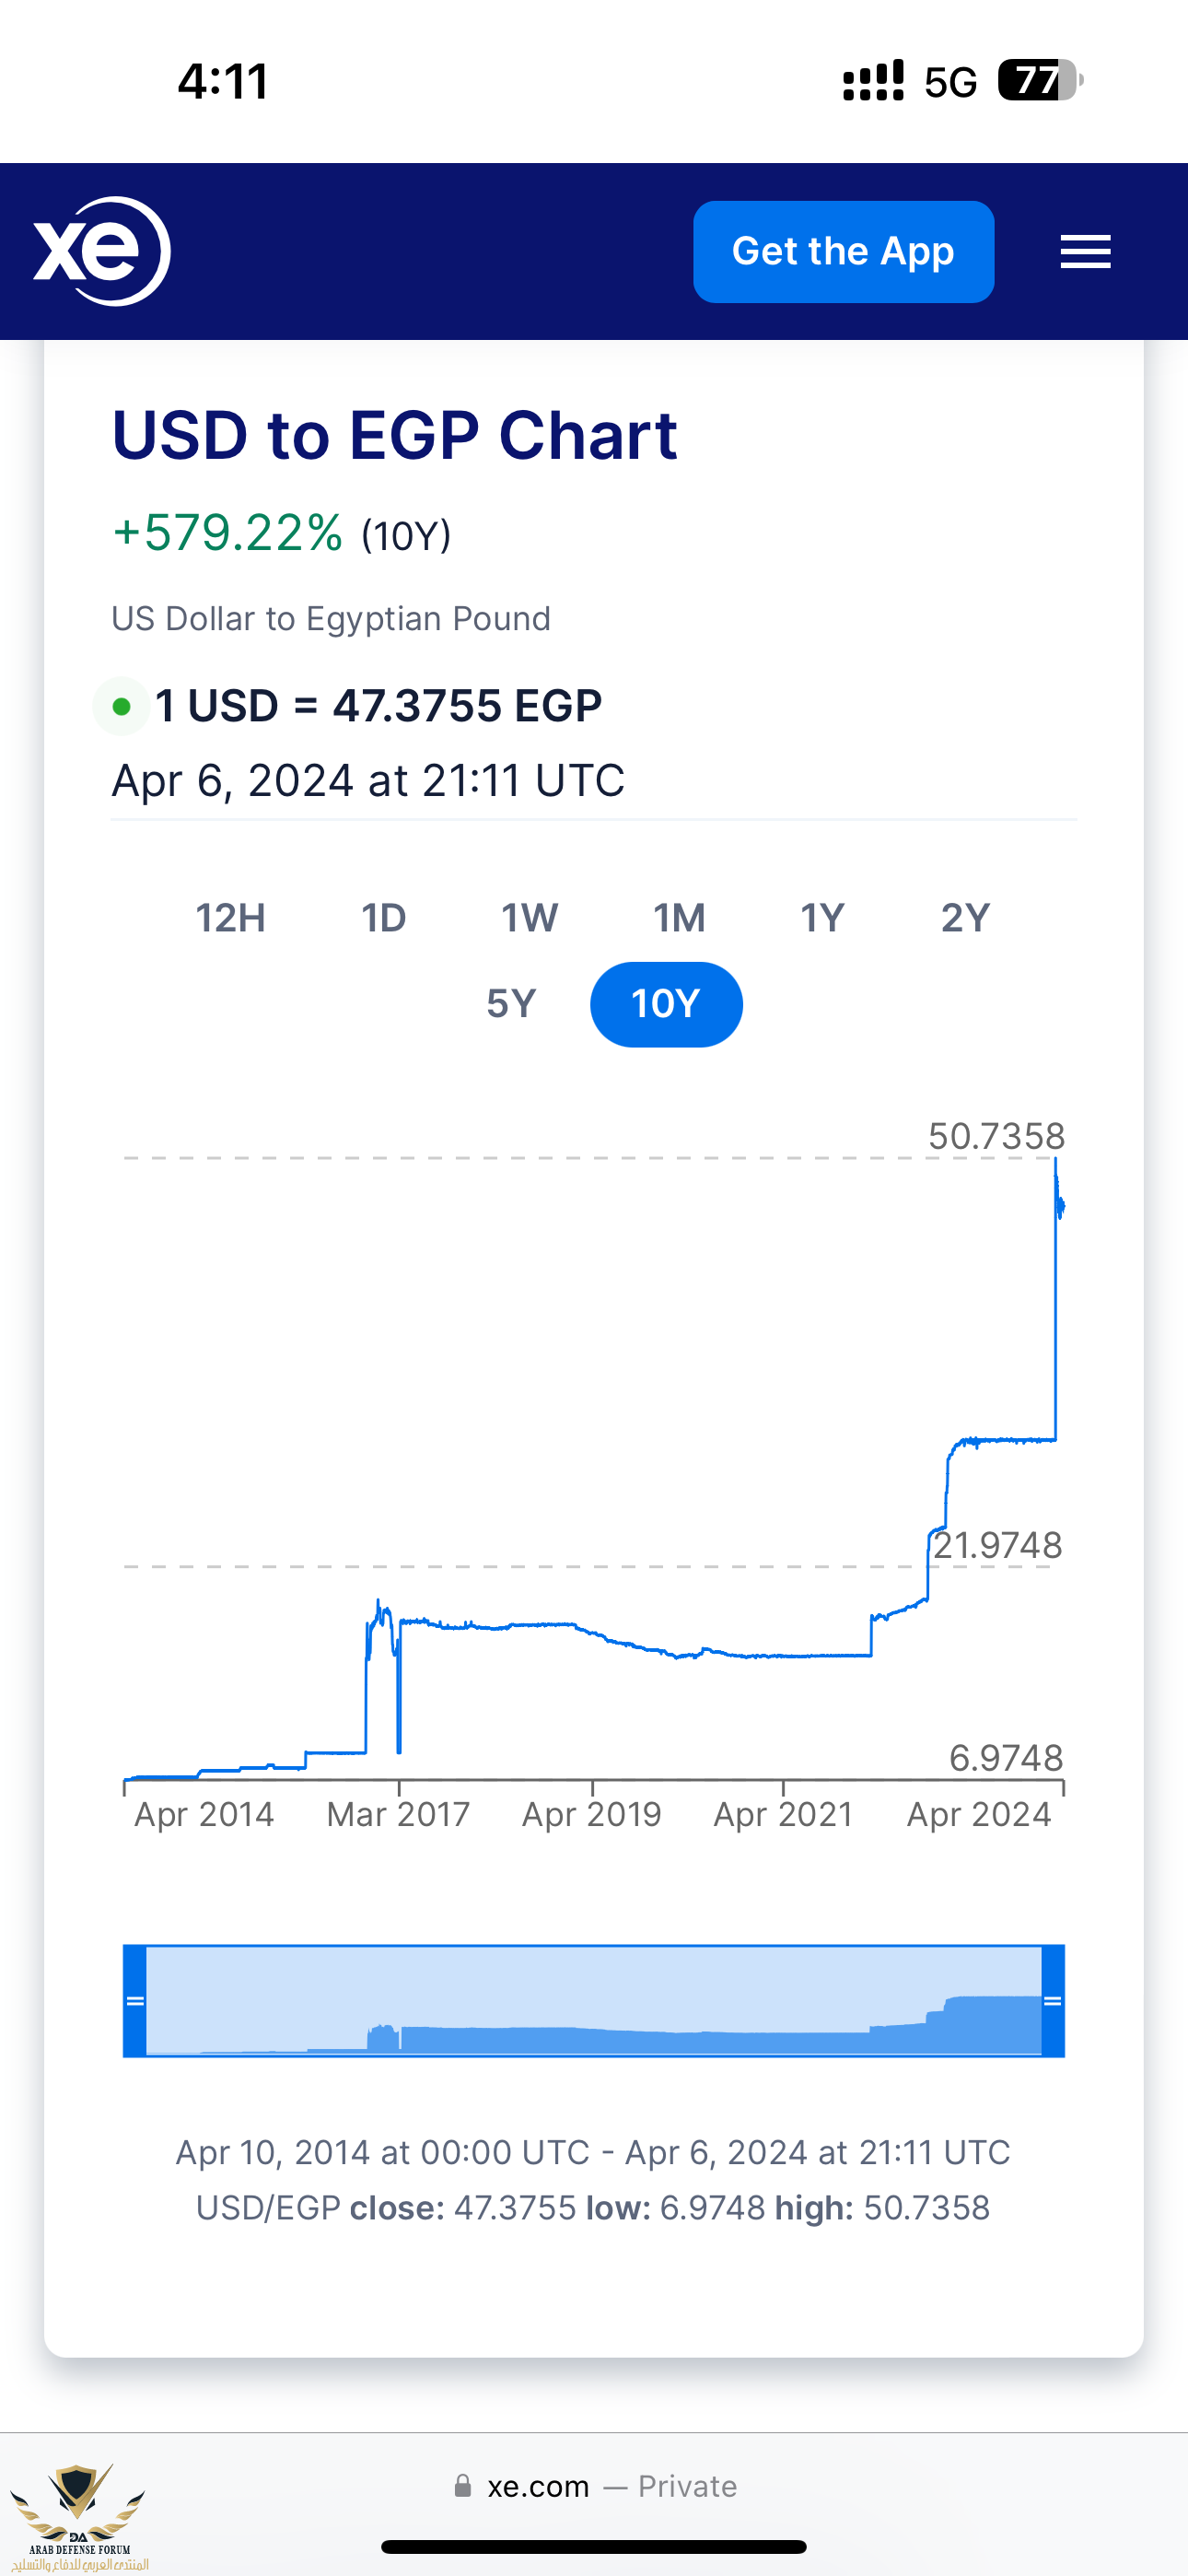
Task: Tap the Xe logo
Action: pyautogui.click(x=101, y=251)
